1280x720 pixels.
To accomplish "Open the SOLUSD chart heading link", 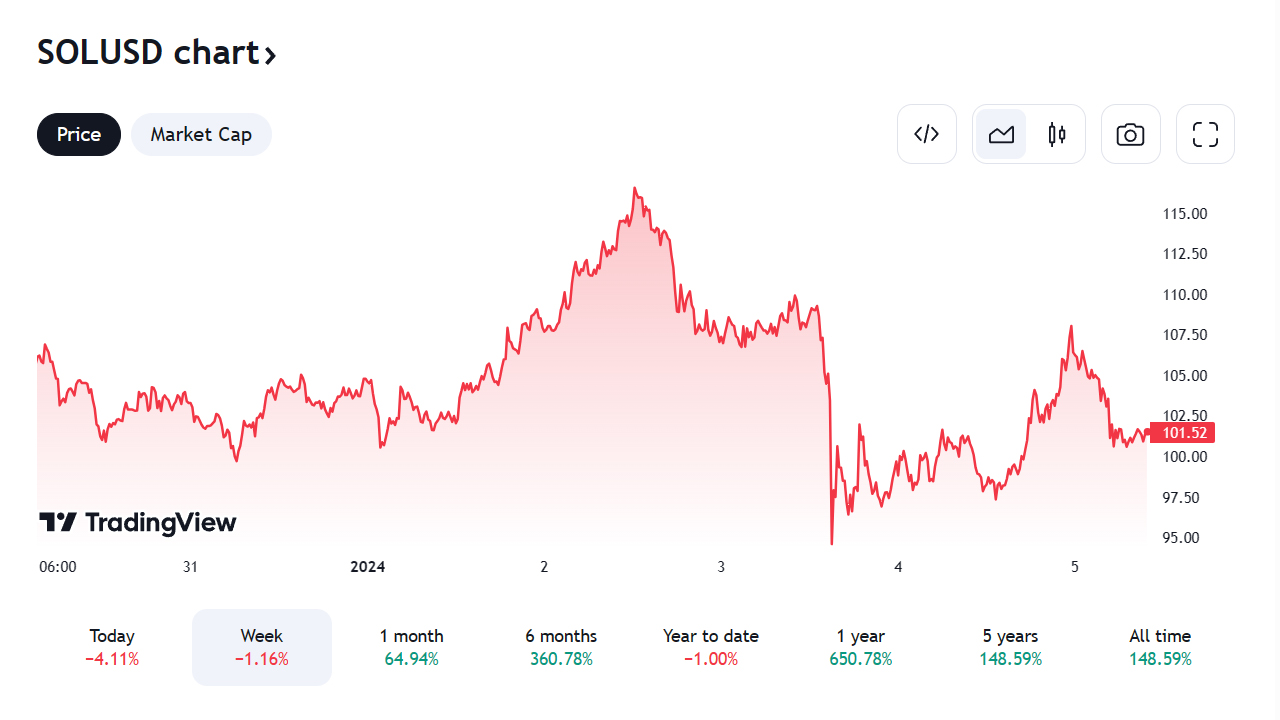I will click(x=148, y=52).
